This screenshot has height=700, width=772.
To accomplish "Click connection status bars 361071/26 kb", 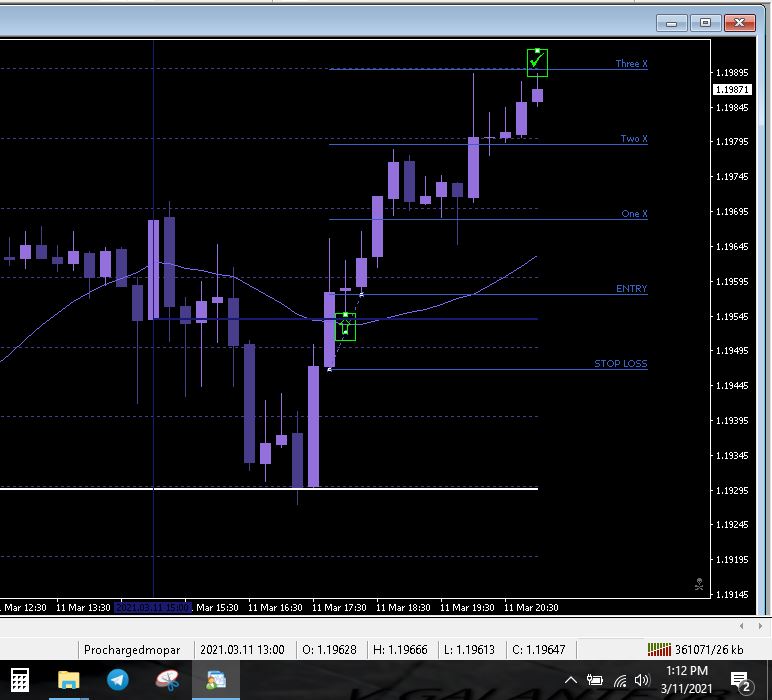I will tap(695, 650).
